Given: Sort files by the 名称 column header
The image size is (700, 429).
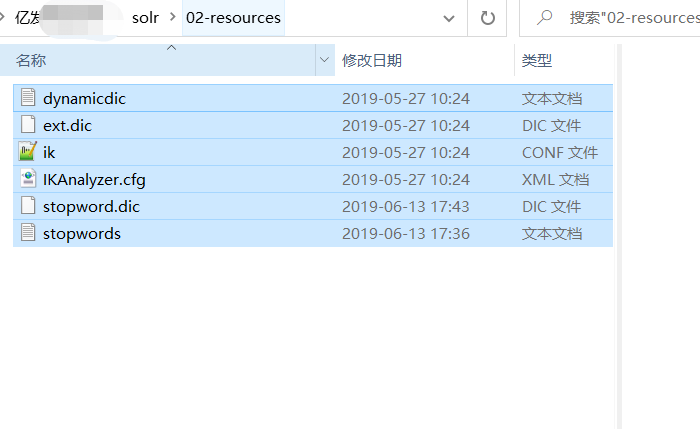Looking at the screenshot, I should (158, 60).
